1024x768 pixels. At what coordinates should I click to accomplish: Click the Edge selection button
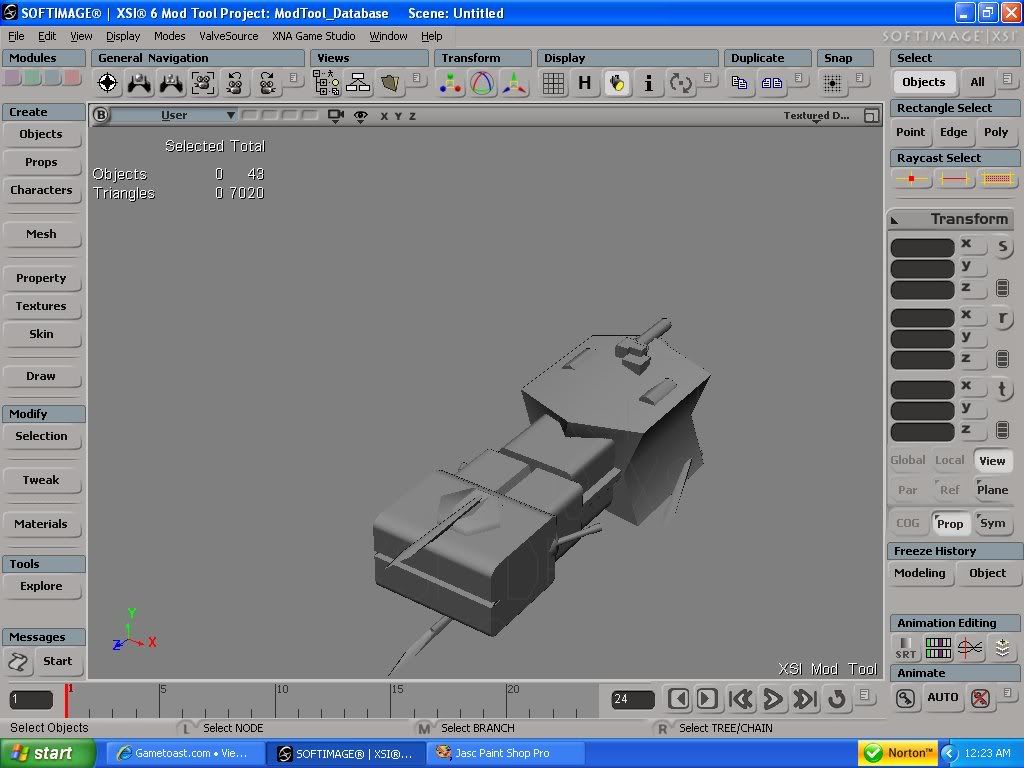(x=953, y=132)
